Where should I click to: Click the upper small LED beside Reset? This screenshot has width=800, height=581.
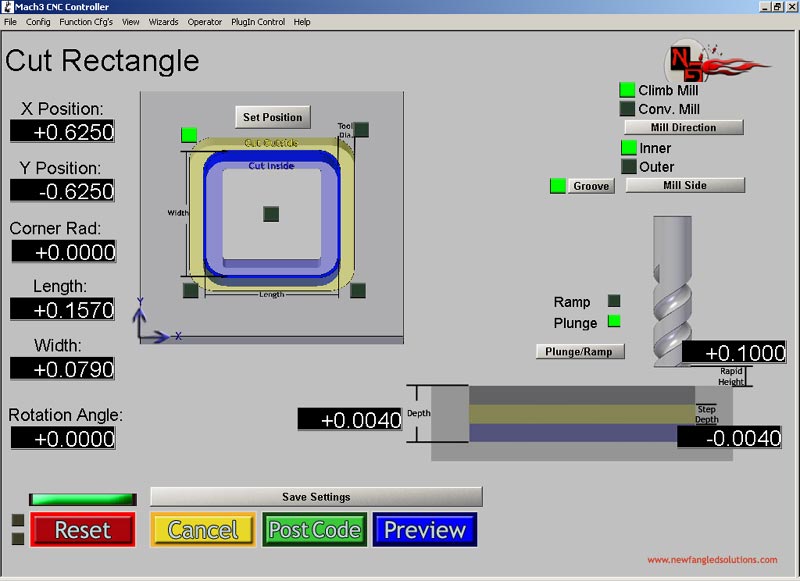18,520
